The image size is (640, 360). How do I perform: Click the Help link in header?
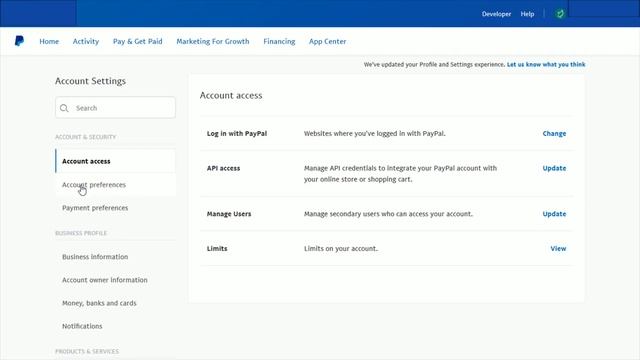pos(527,14)
